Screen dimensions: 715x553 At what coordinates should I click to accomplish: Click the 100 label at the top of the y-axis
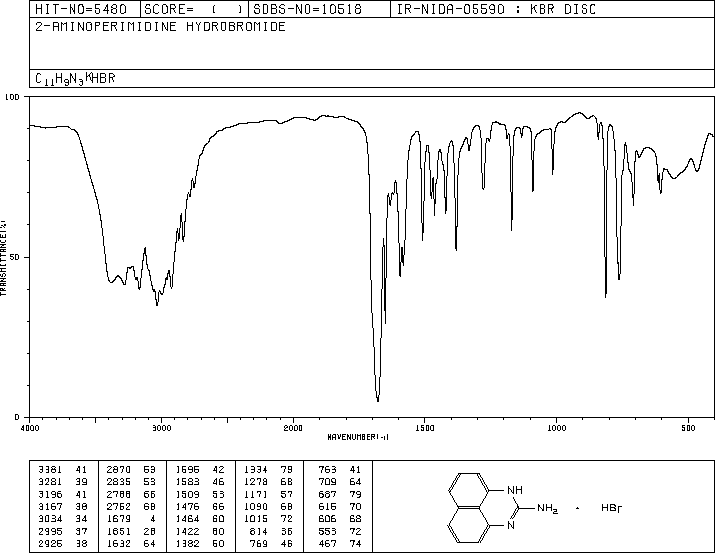tap(12, 97)
